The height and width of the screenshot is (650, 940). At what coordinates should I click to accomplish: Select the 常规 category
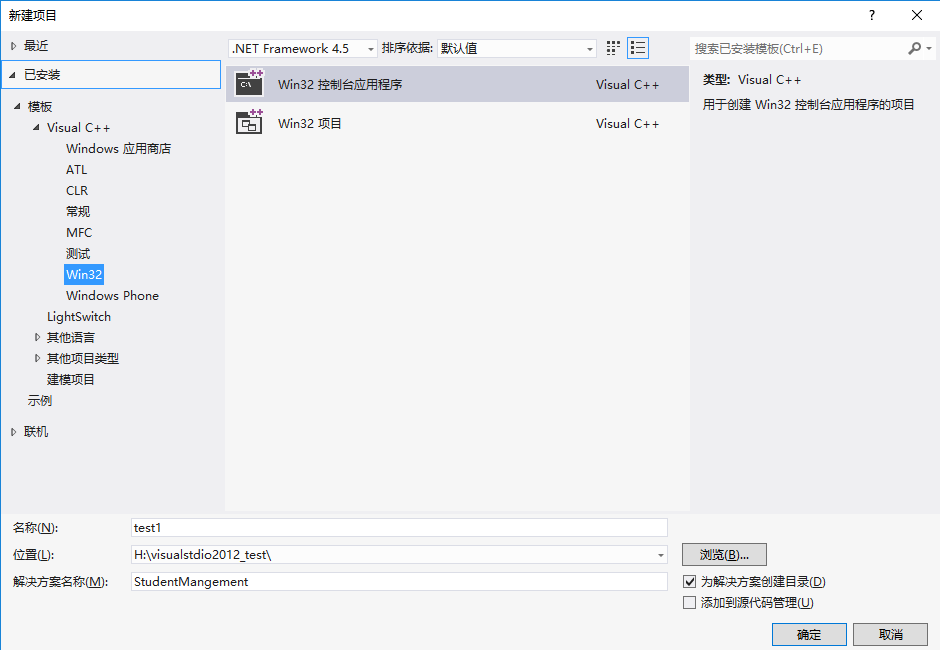tap(78, 212)
